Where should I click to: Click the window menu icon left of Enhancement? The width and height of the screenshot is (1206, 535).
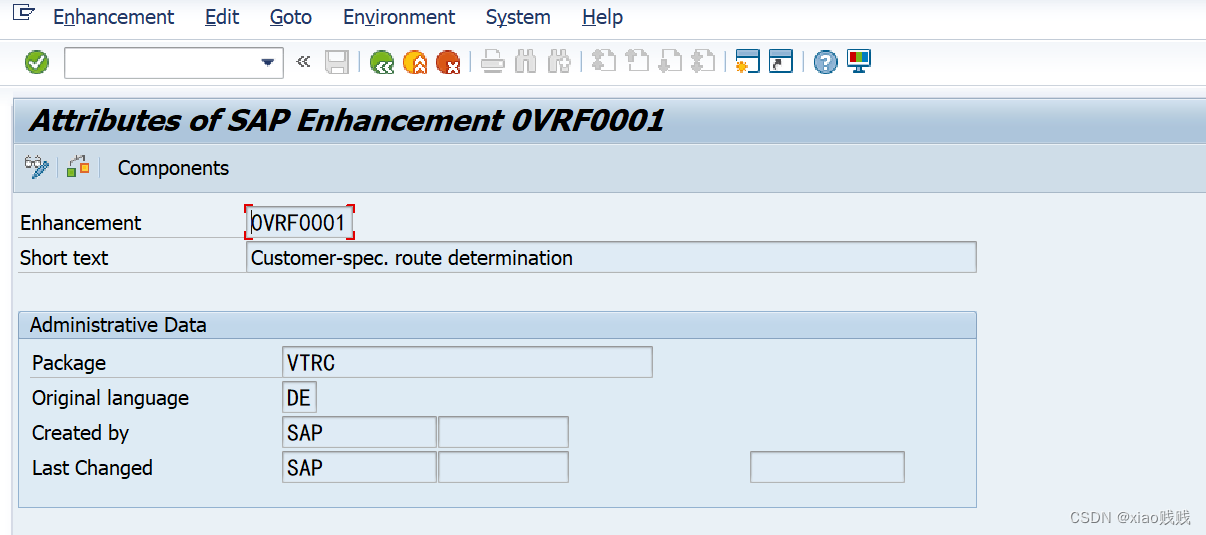[x=23, y=14]
